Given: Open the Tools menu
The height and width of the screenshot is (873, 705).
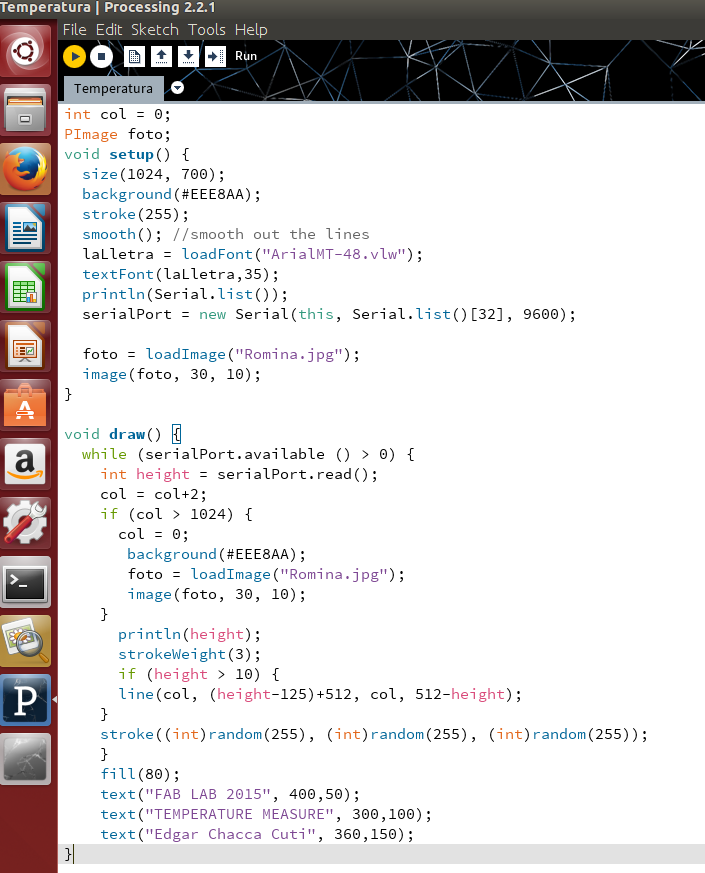Looking at the screenshot, I should coord(207,30).
